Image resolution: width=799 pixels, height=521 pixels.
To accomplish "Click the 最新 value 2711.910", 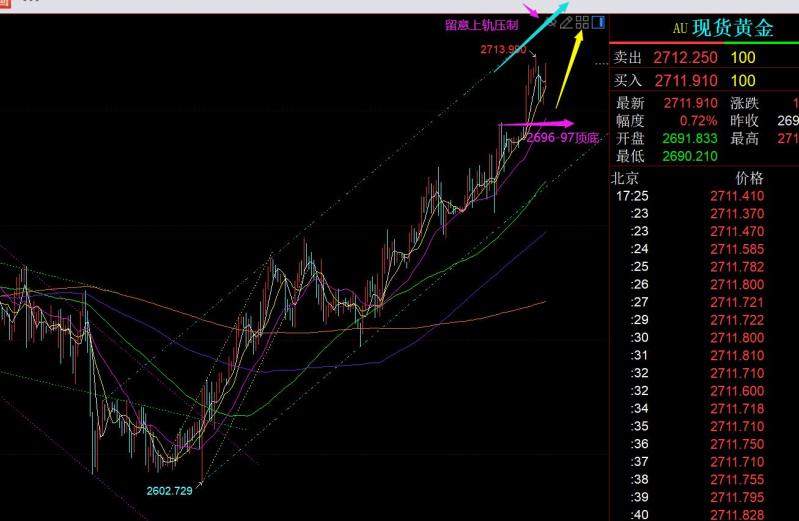I will (690, 103).
